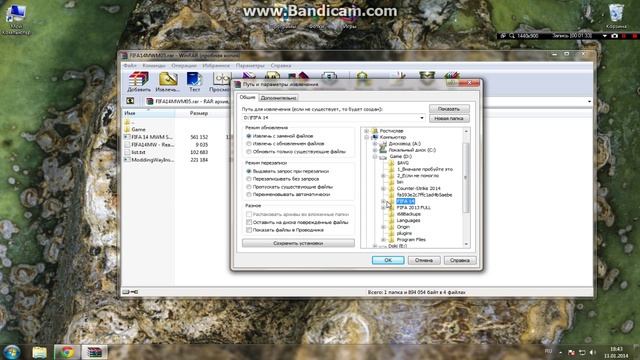The height and width of the screenshot is (360, 640).
Task: Click the folder tree scroll-down arrow
Action: [466, 244]
